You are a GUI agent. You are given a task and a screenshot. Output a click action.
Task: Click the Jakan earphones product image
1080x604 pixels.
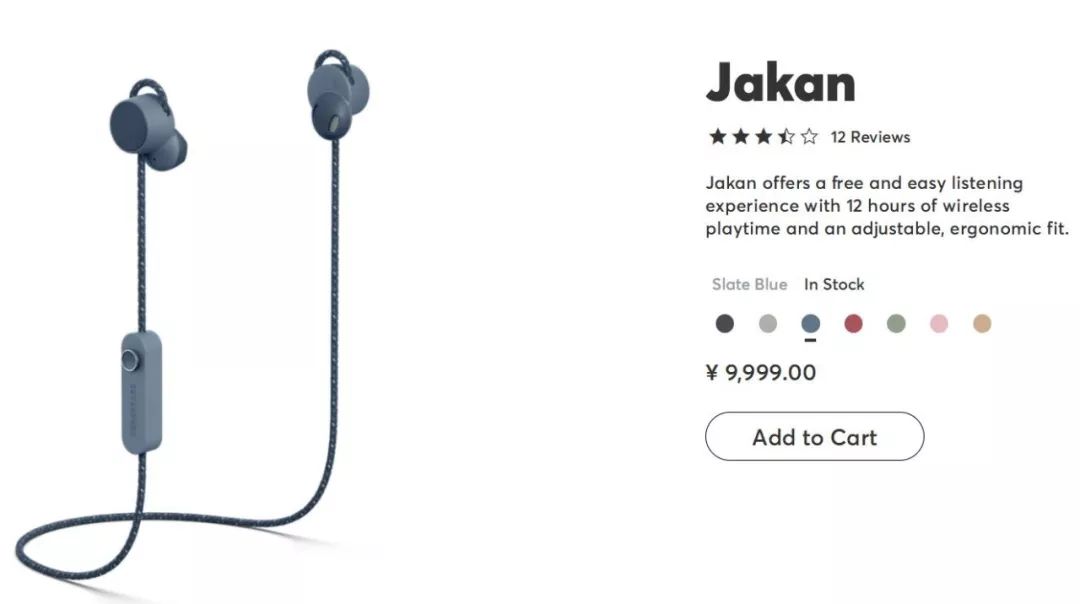[x=193, y=315]
